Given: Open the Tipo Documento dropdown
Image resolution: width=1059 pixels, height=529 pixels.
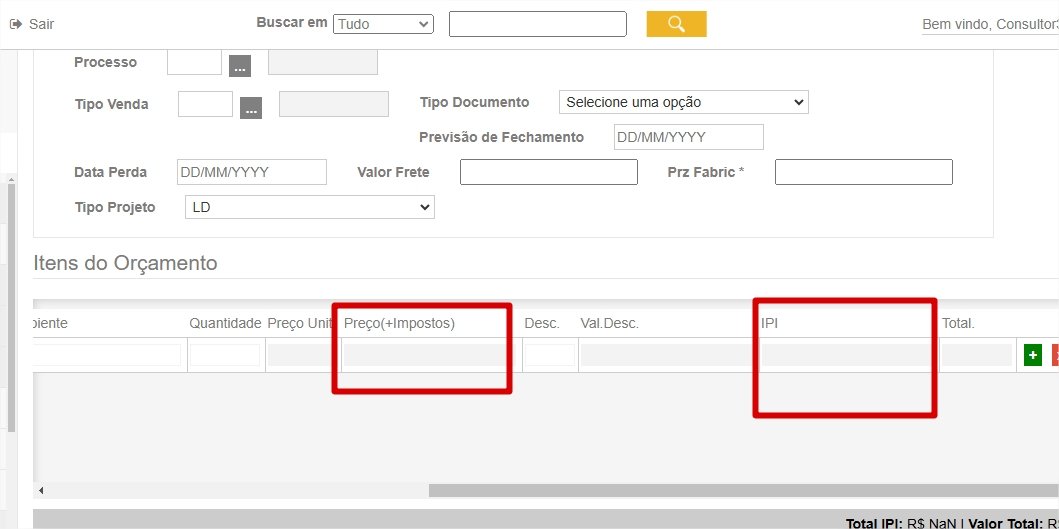Looking at the screenshot, I should pyautogui.click(x=683, y=103).
